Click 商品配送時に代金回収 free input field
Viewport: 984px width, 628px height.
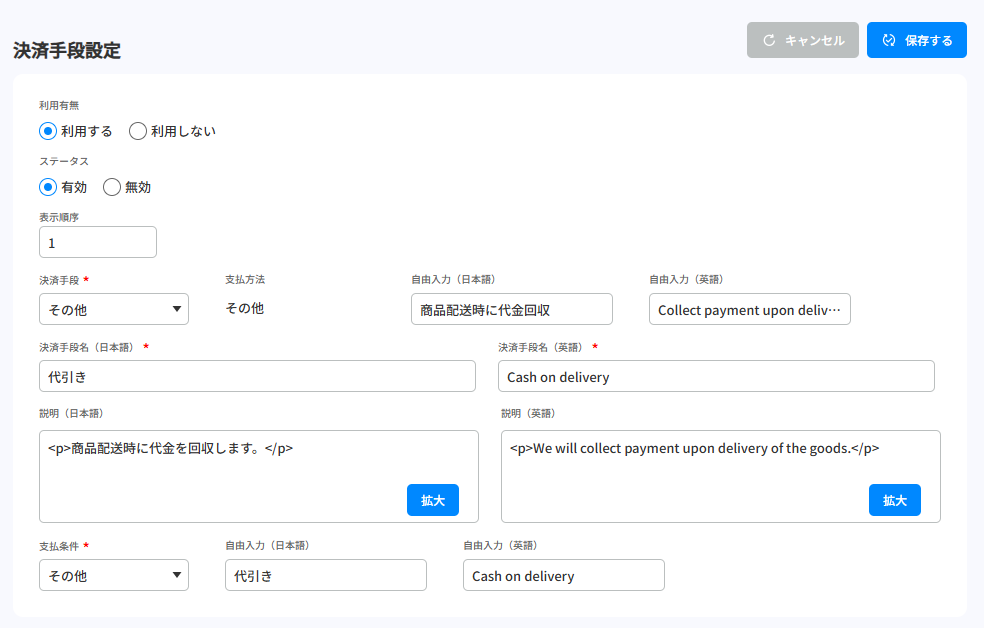511,309
